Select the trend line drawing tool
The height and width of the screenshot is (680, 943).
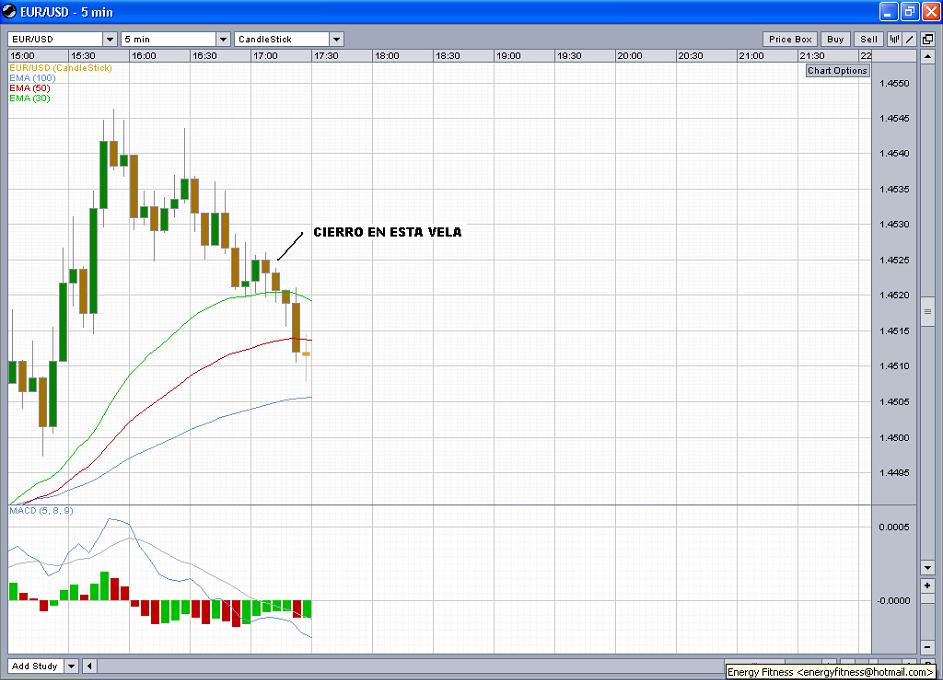(911, 39)
